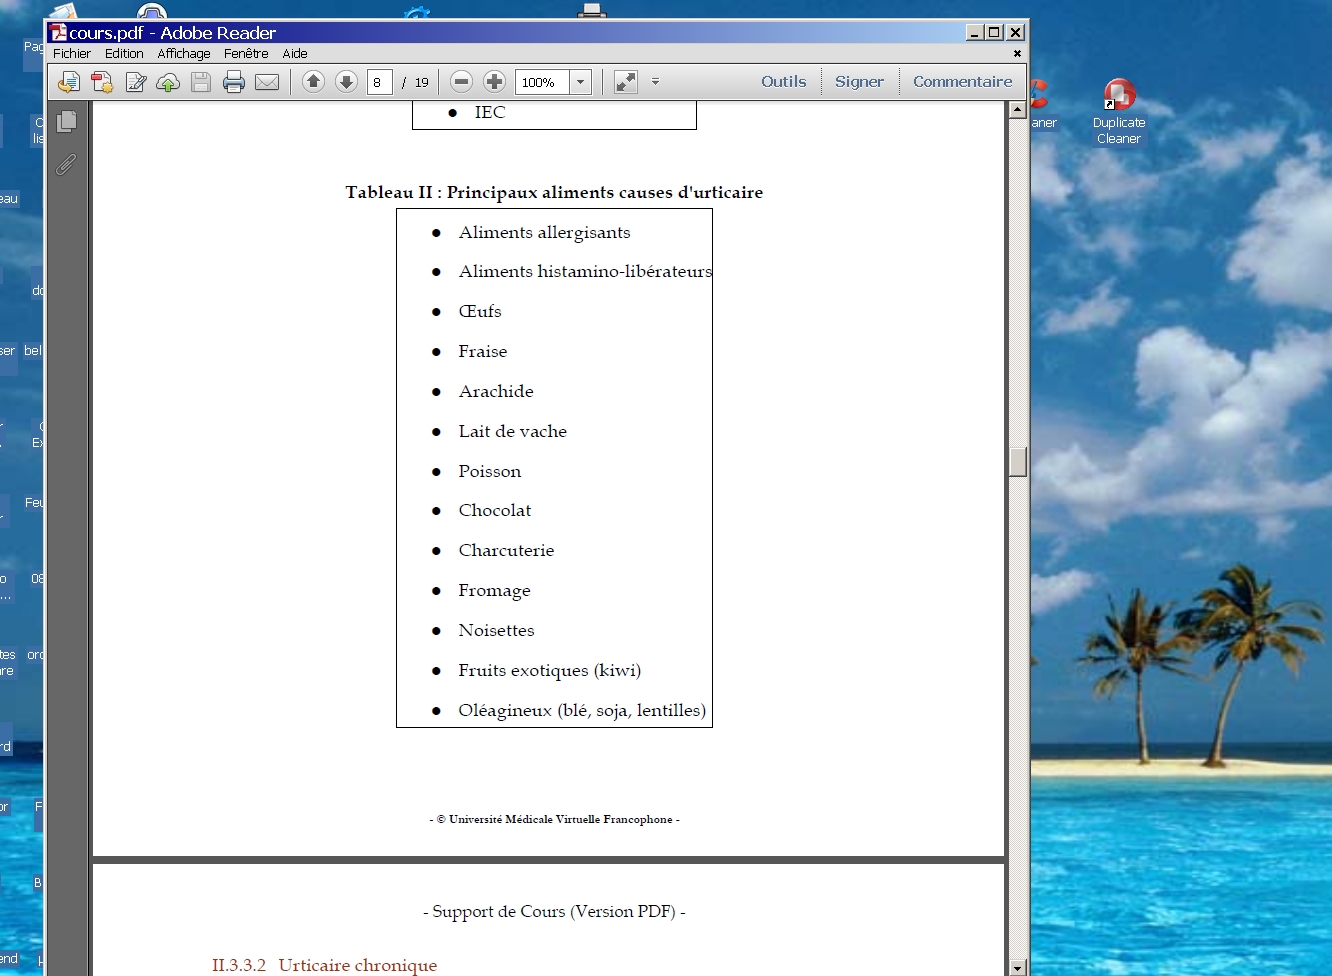The width and height of the screenshot is (1332, 976).
Task: Click the 'Chocolat' list item
Action: click(495, 510)
